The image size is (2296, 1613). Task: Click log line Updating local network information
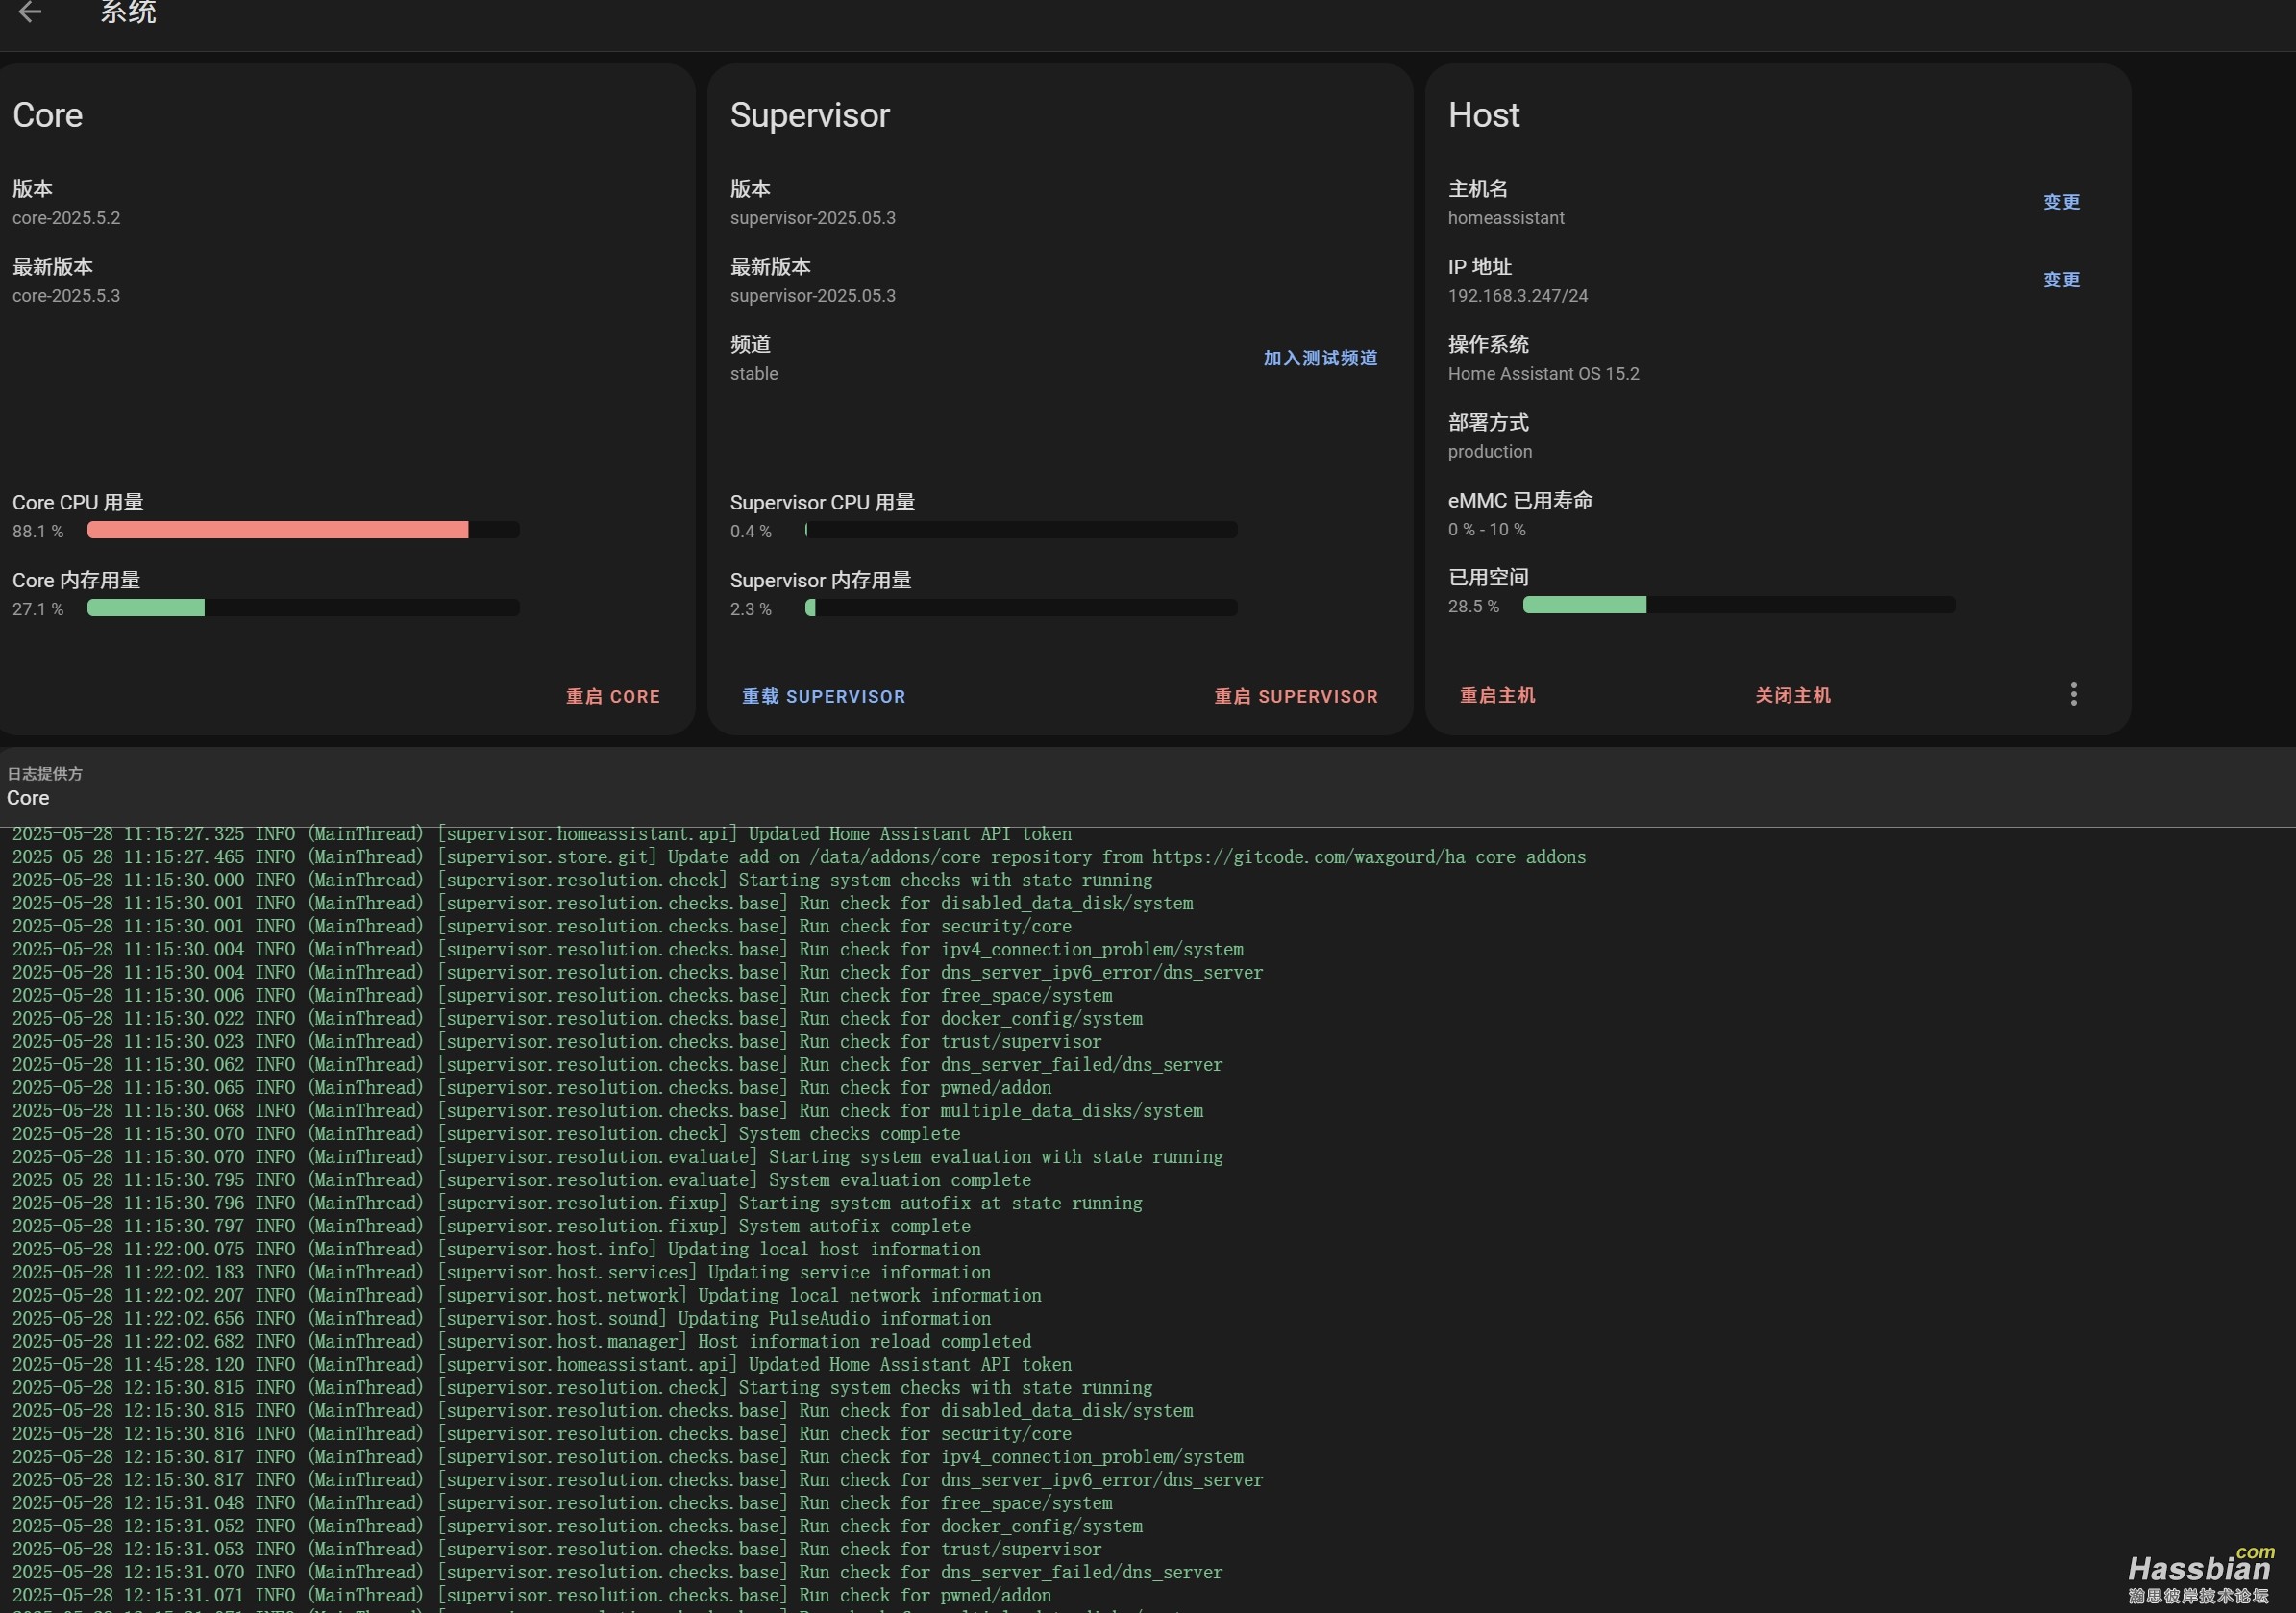pyautogui.click(x=526, y=1295)
